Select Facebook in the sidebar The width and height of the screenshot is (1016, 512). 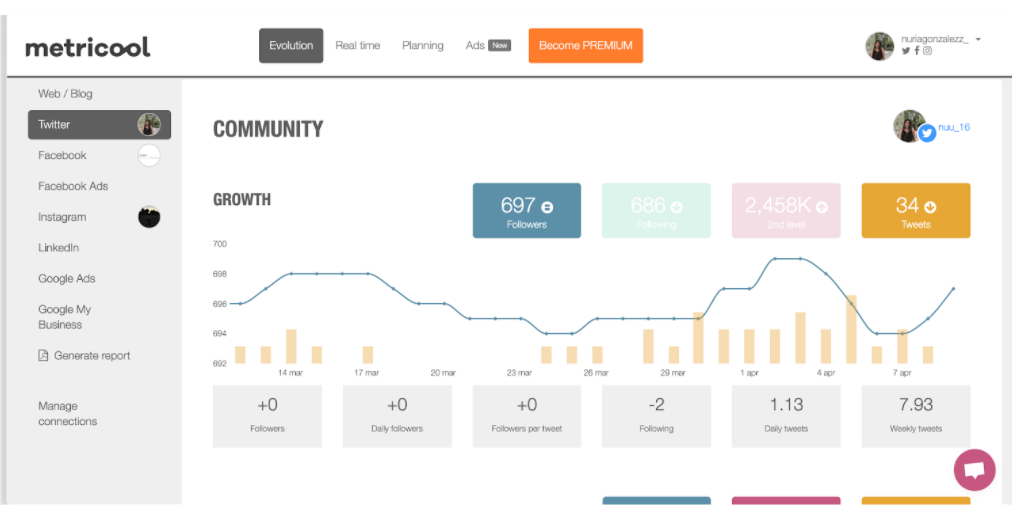click(x=62, y=156)
